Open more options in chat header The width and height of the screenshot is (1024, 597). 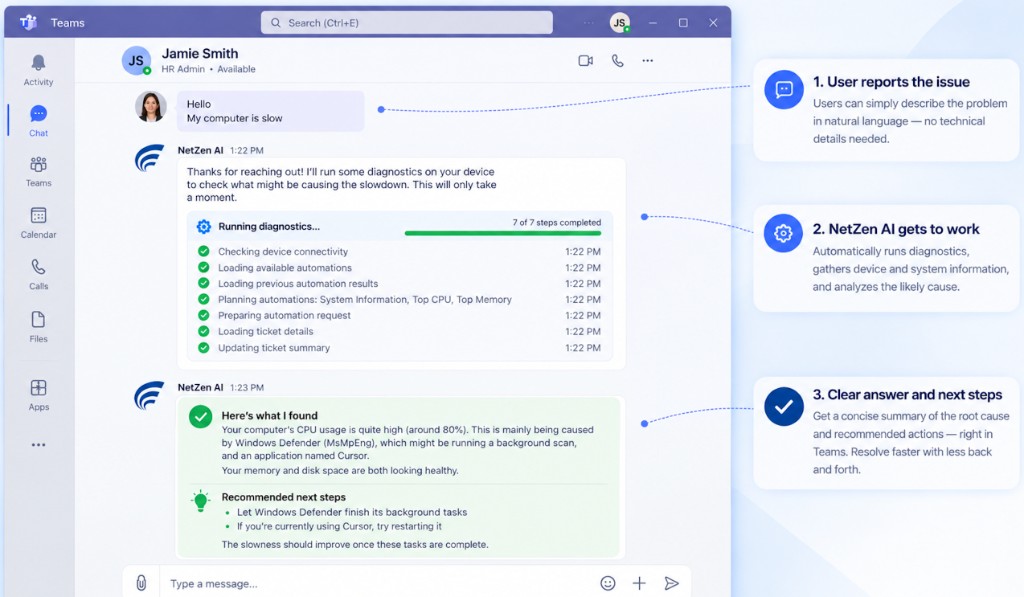pyautogui.click(x=647, y=61)
